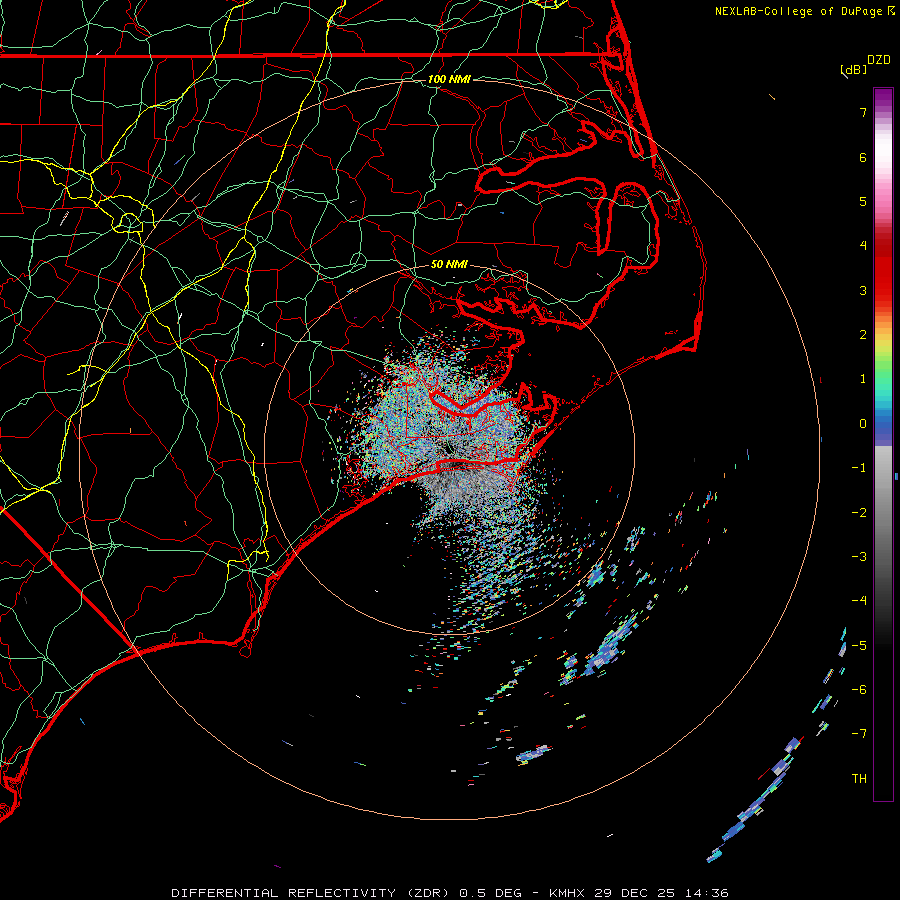
Task: Click the -3 value on dB scale
Action: (859, 557)
